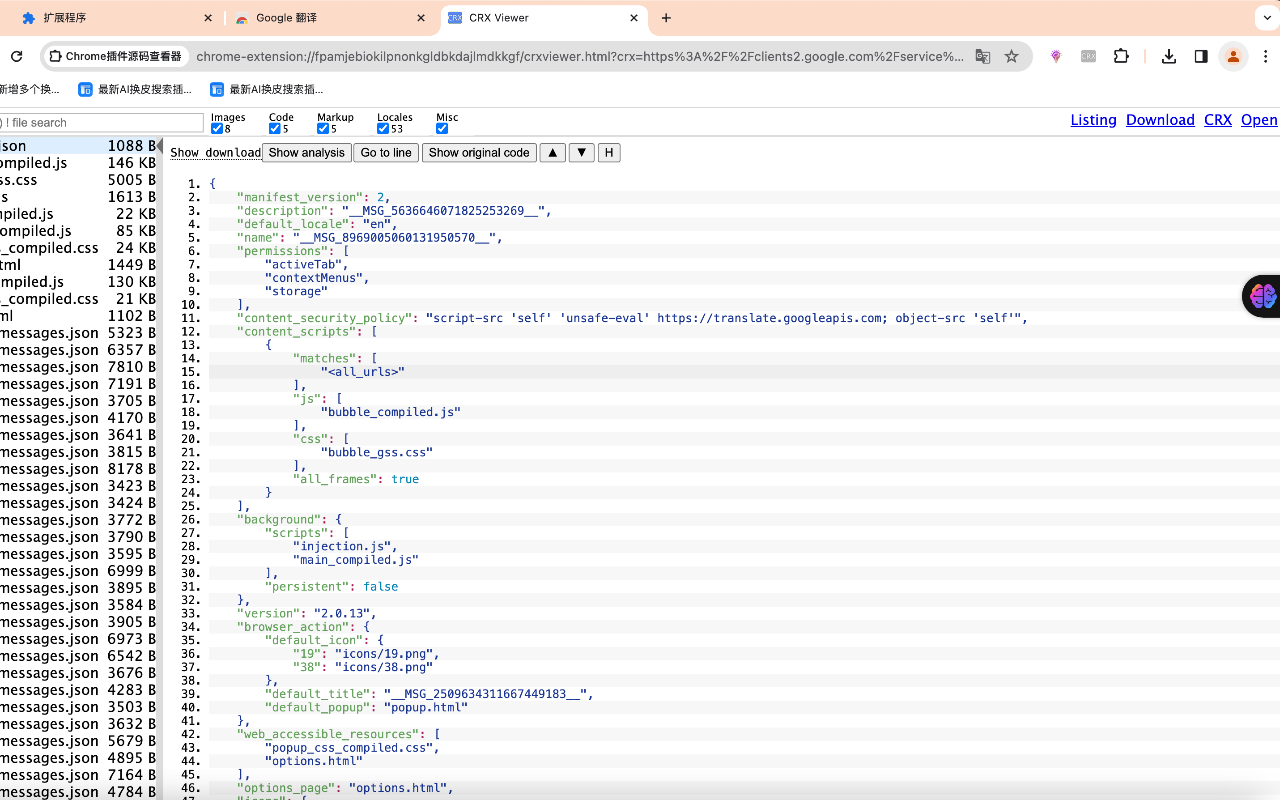
Task: Toggle the Code file filter checkbox
Action: [275, 129]
